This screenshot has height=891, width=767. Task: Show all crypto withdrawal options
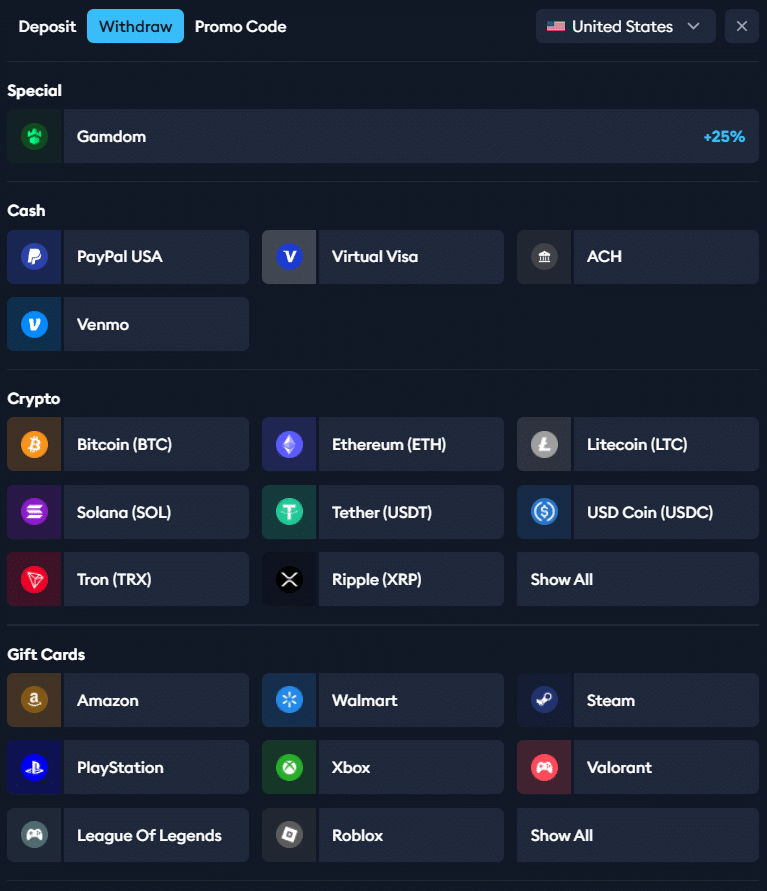[637, 579]
